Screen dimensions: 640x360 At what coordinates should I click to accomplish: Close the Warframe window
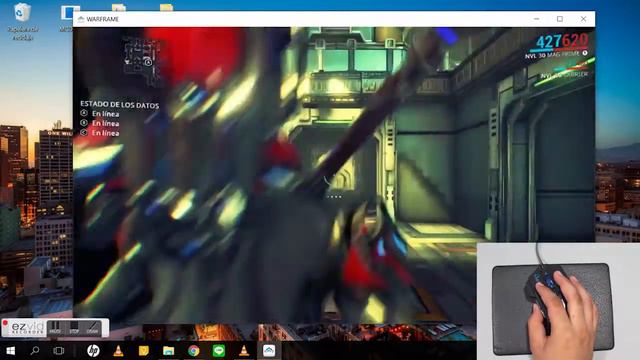click(x=584, y=19)
